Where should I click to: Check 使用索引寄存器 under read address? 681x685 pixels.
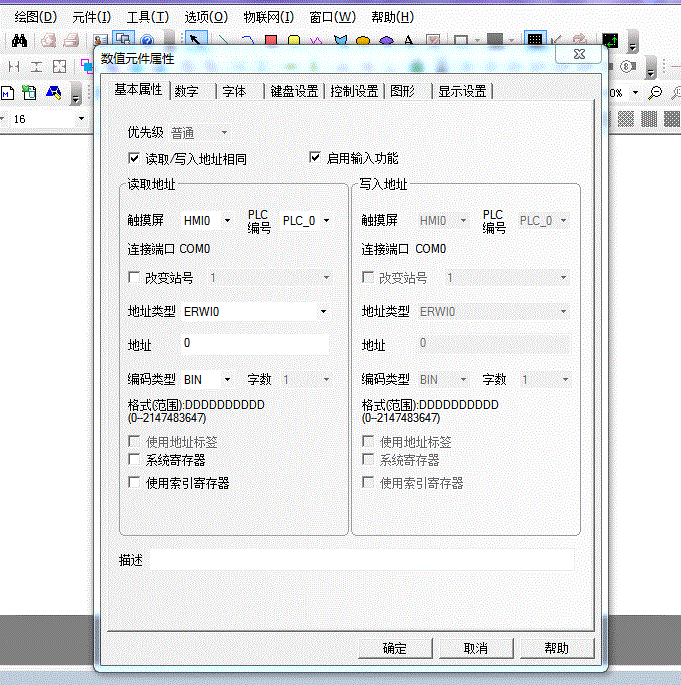tap(135, 483)
